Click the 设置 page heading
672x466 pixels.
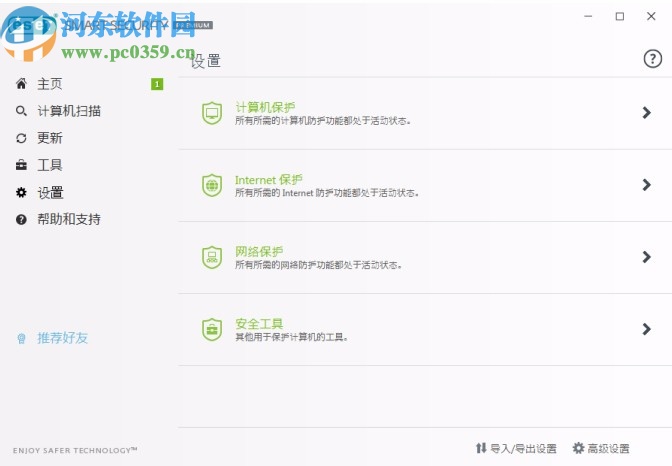coord(206,61)
